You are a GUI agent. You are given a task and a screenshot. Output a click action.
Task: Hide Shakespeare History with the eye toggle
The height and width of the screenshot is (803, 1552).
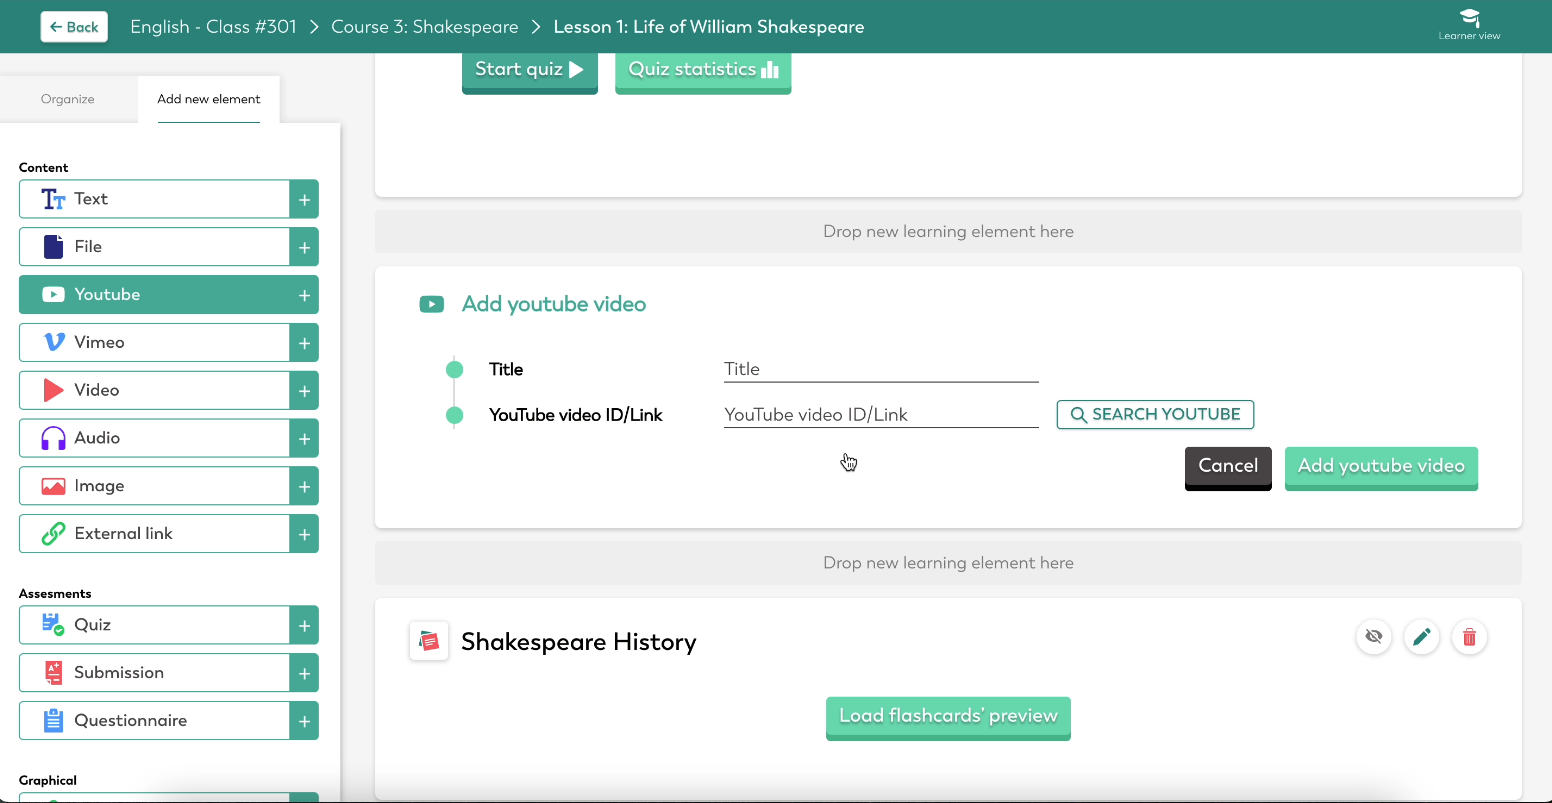[1373, 637]
